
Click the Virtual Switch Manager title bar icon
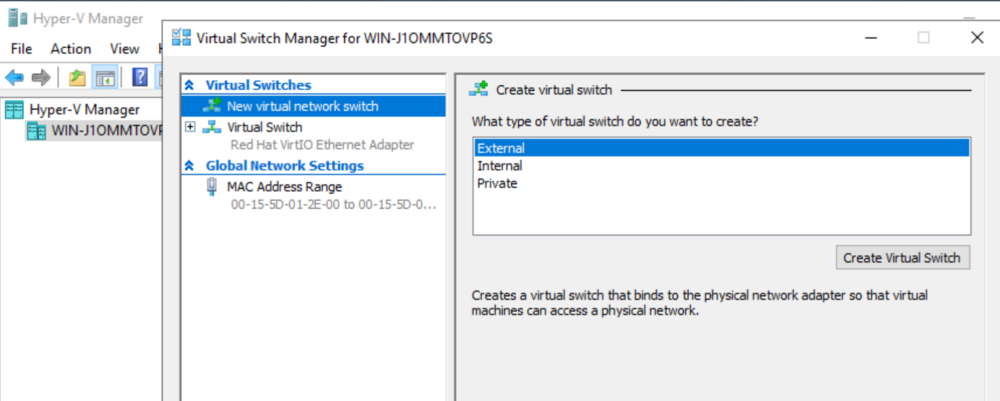point(182,38)
